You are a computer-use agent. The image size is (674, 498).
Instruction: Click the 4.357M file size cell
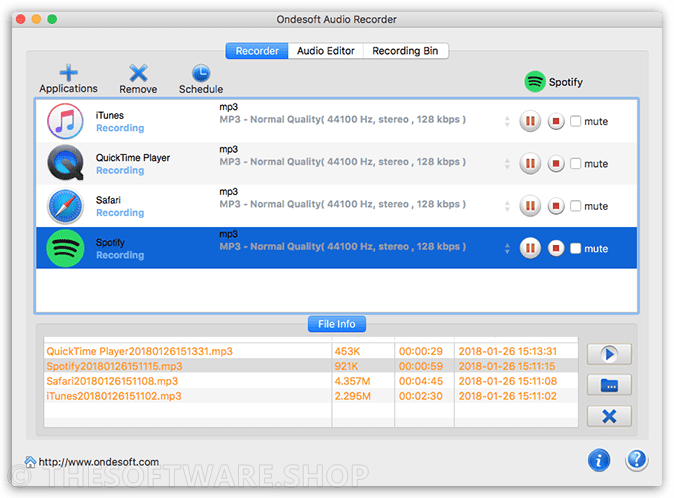click(x=352, y=381)
